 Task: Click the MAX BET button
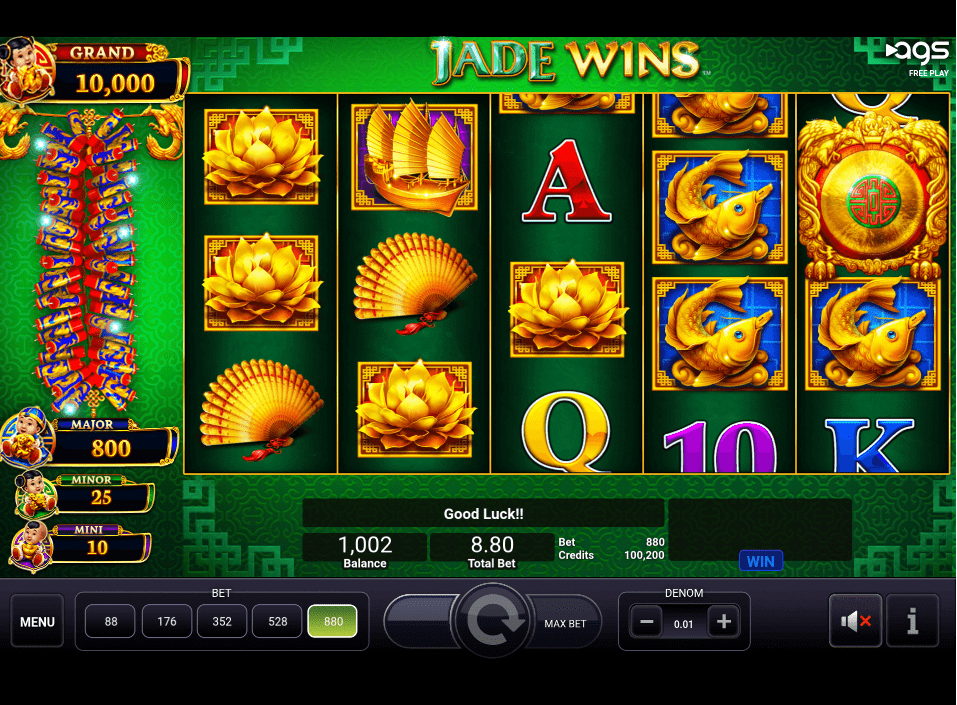tap(565, 623)
